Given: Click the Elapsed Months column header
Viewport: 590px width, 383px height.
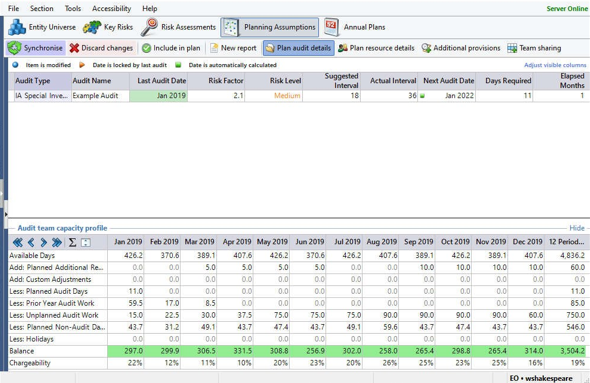Looking at the screenshot, I should [x=560, y=81].
